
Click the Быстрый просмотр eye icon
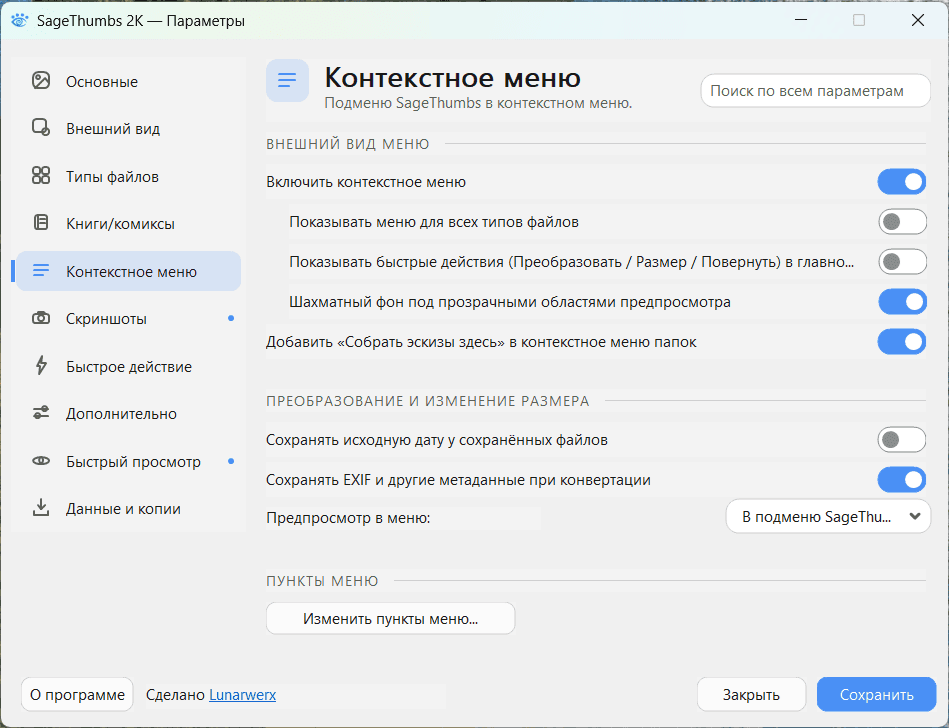tap(41, 461)
